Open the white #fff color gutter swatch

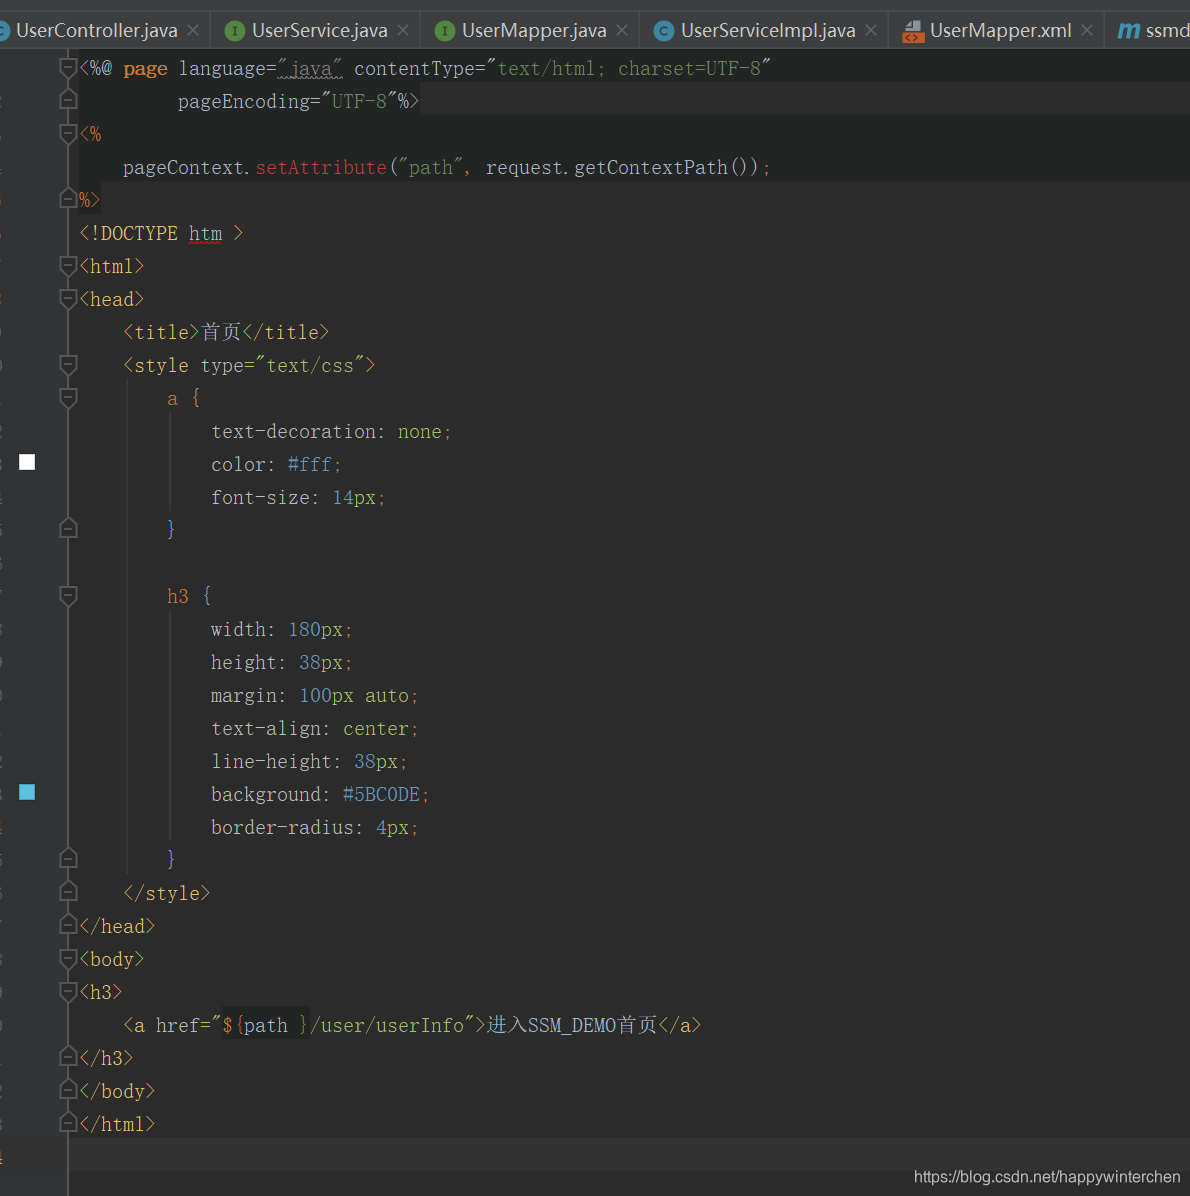coord(27,462)
